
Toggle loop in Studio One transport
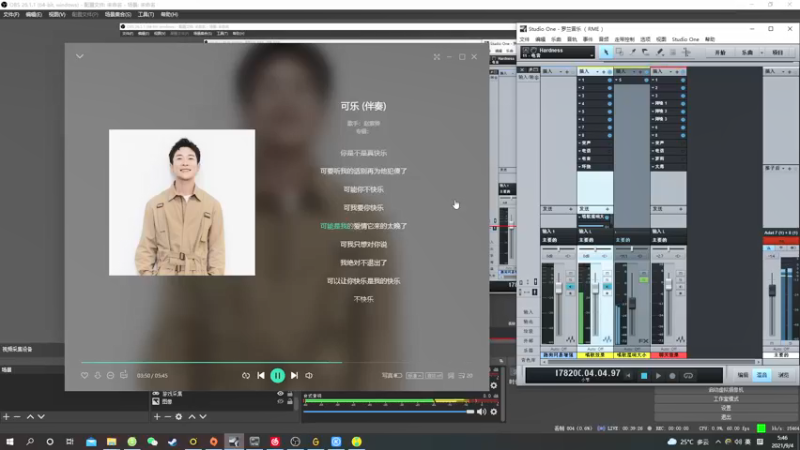(688, 376)
